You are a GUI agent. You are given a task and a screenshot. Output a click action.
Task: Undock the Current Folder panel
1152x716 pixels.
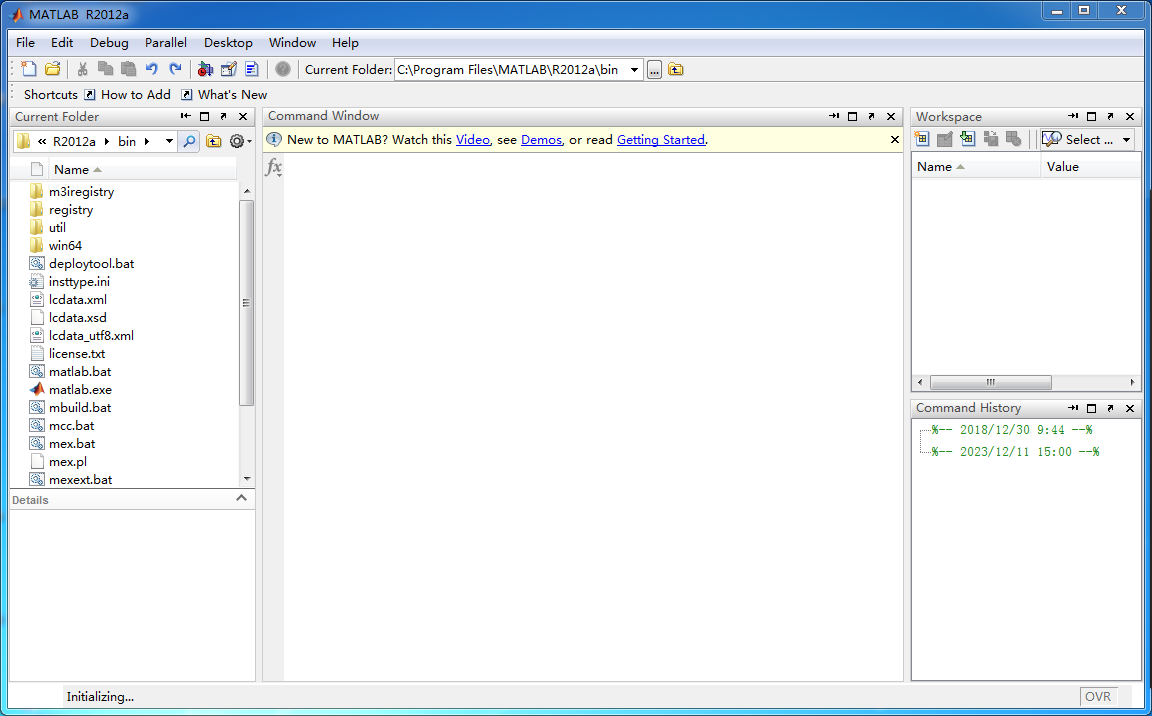click(x=224, y=117)
